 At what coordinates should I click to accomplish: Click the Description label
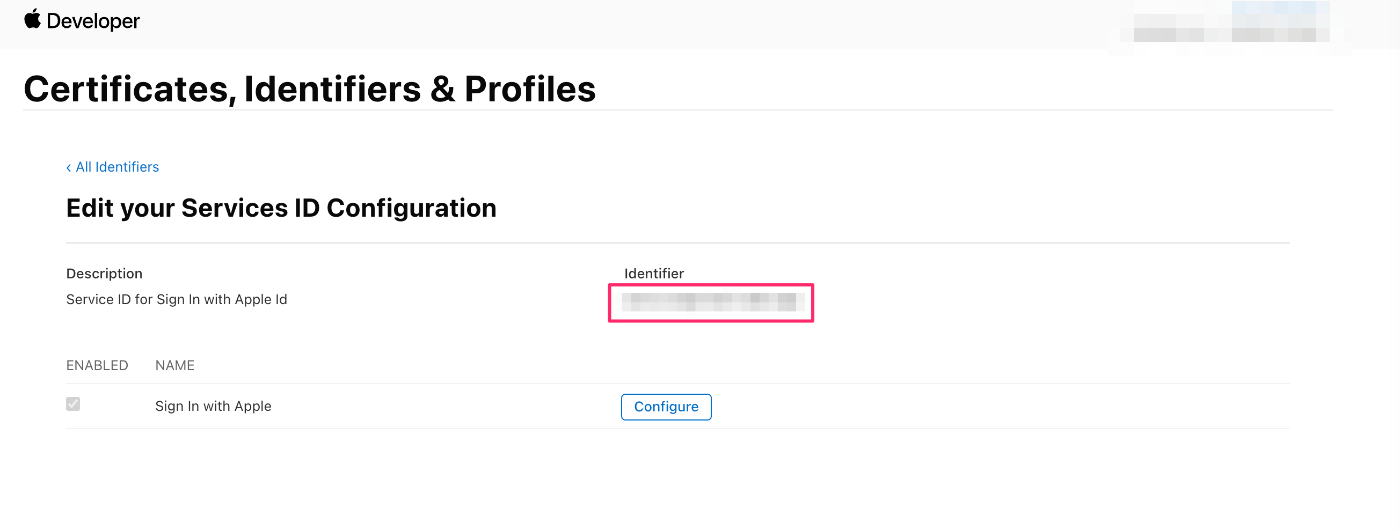point(104,274)
